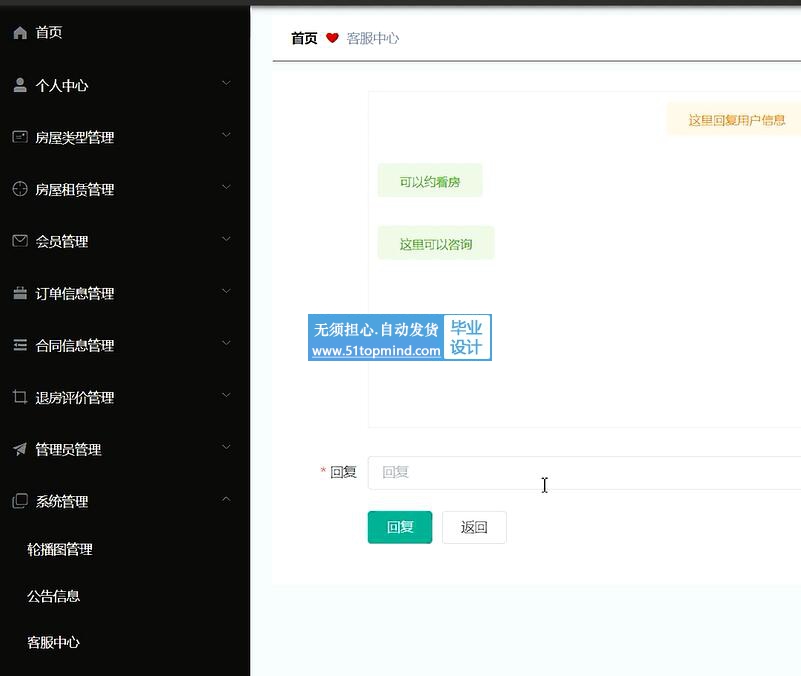Click the paper plane icon beside 管理员管理
The width and height of the screenshot is (801, 676).
coord(20,449)
